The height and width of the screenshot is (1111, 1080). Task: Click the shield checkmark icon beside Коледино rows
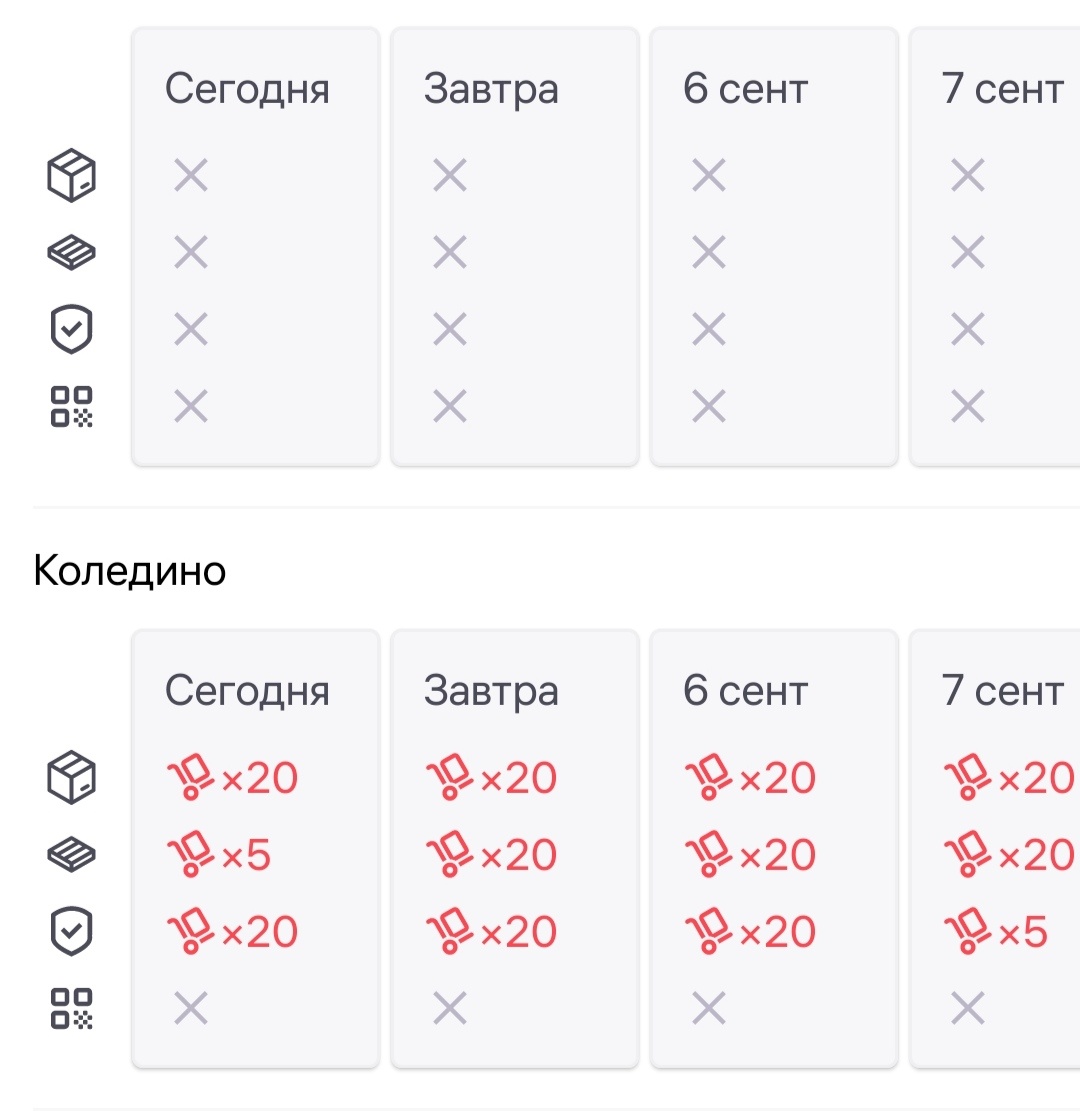[x=72, y=932]
